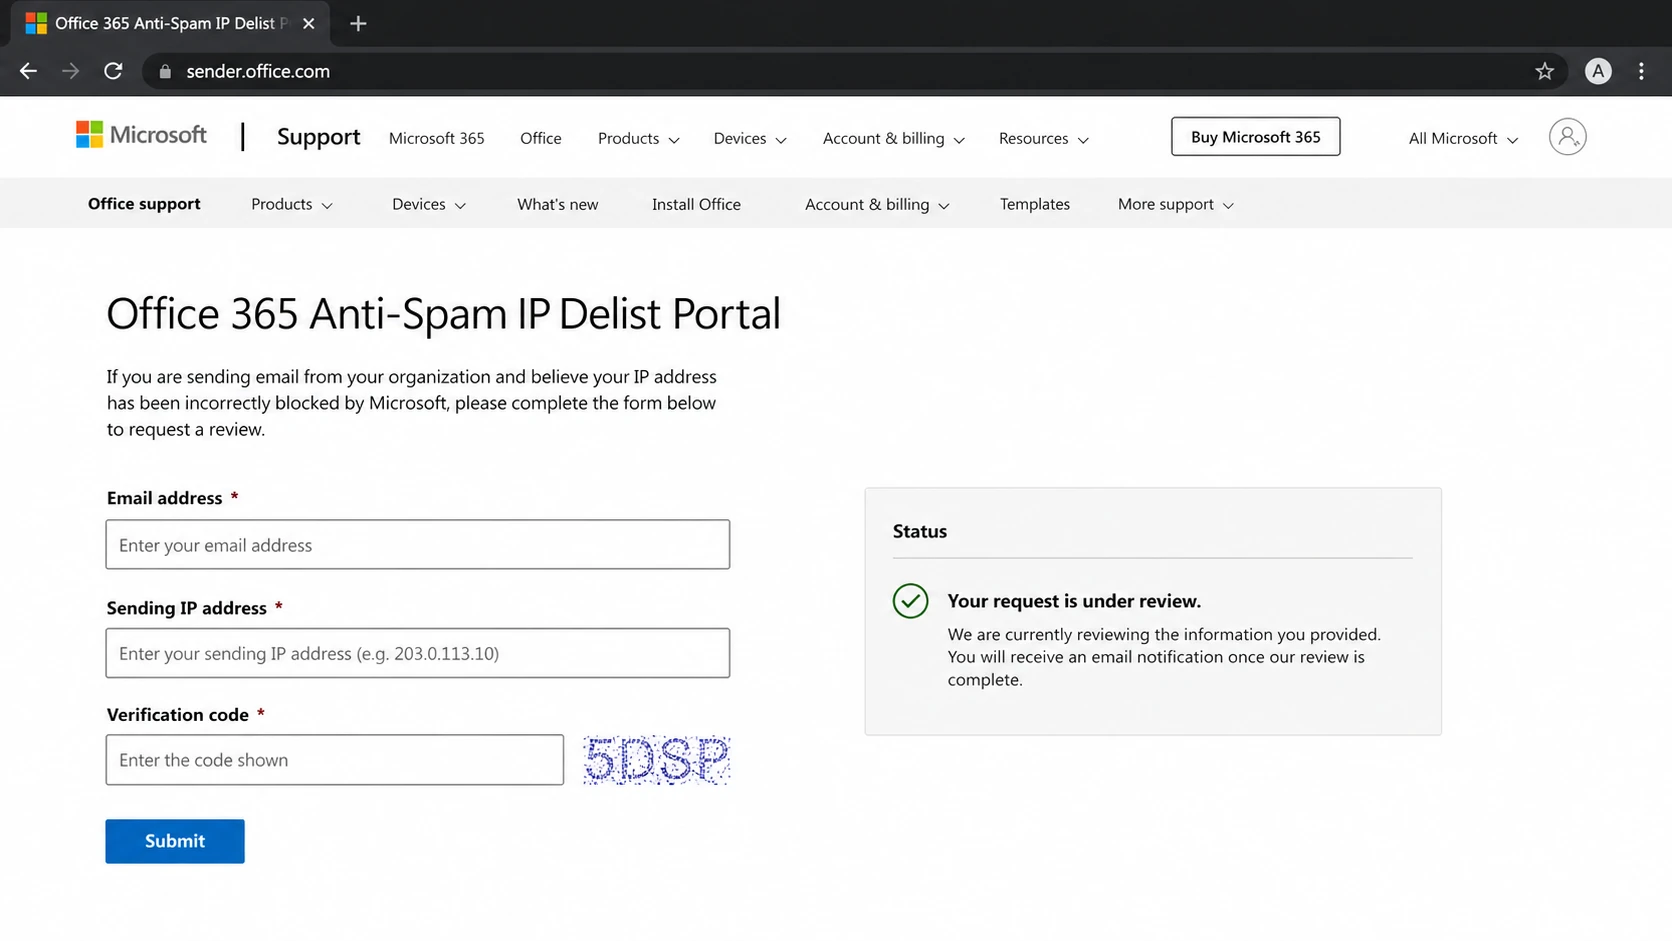Open Office in top navigation
This screenshot has height=941, width=1672.
pyautogui.click(x=540, y=138)
